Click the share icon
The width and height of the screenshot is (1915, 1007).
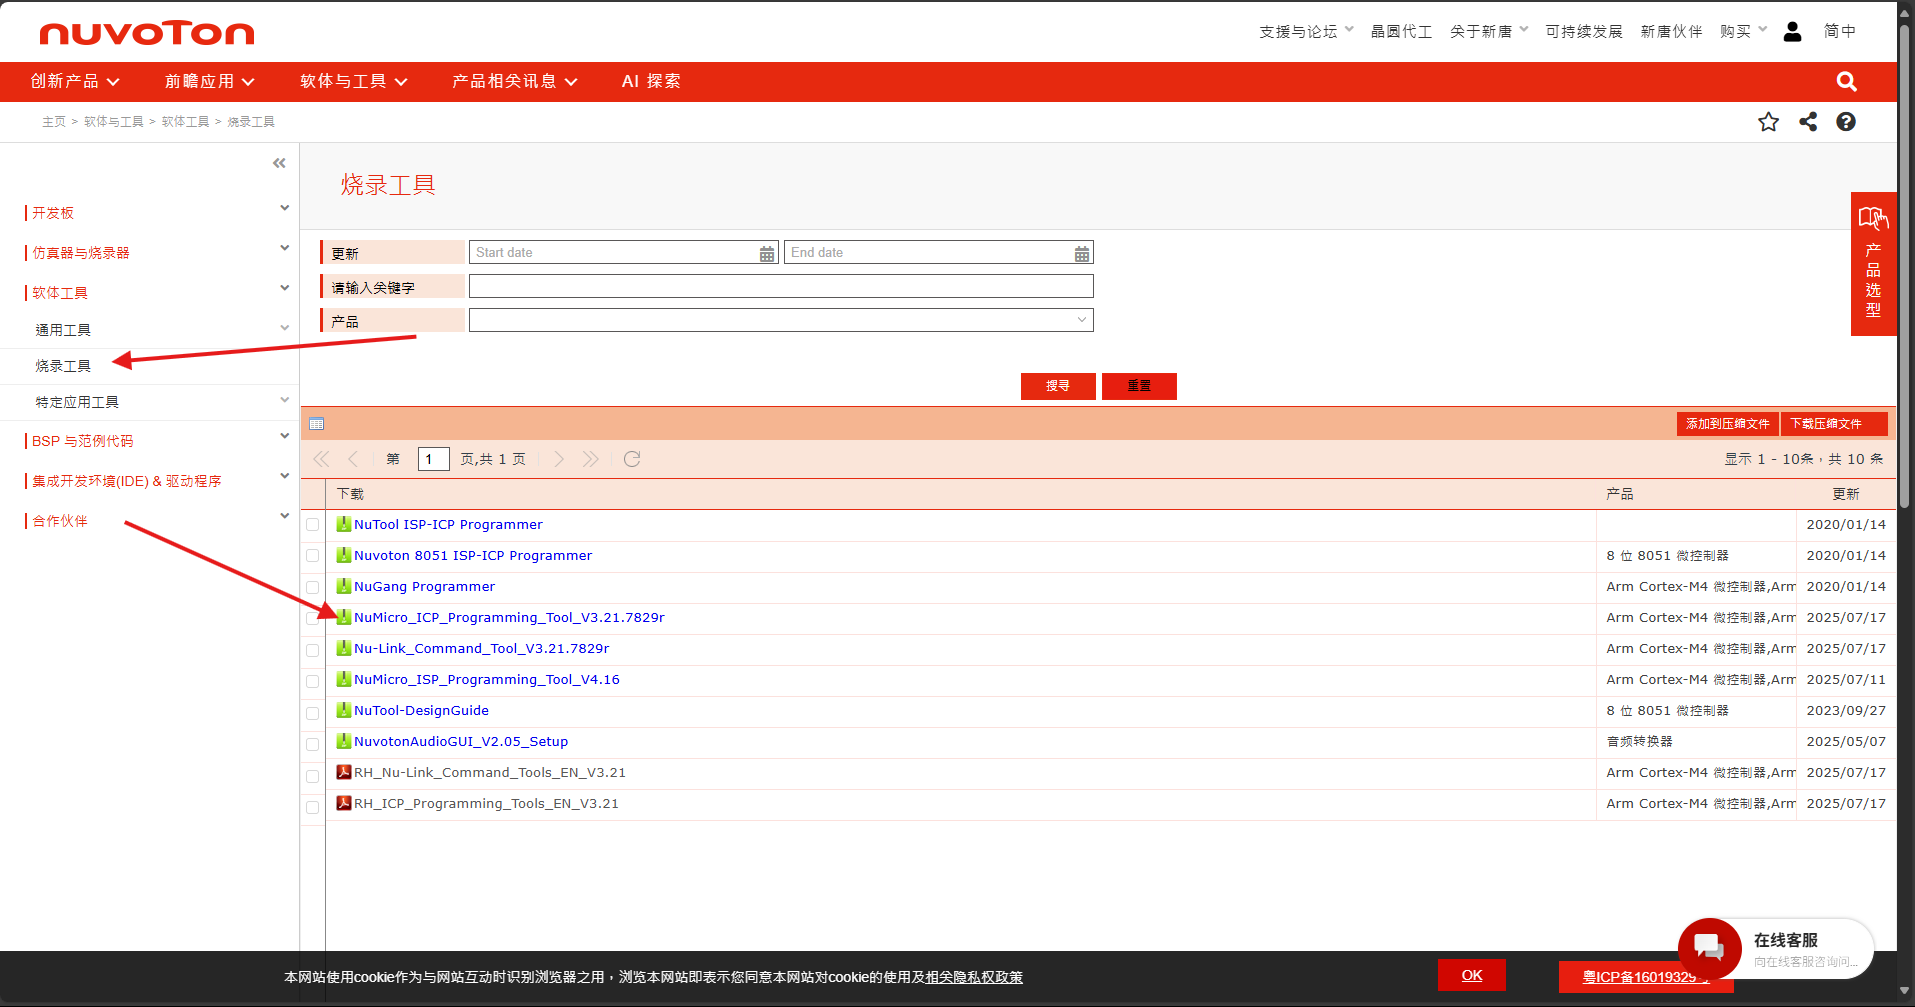point(1808,122)
